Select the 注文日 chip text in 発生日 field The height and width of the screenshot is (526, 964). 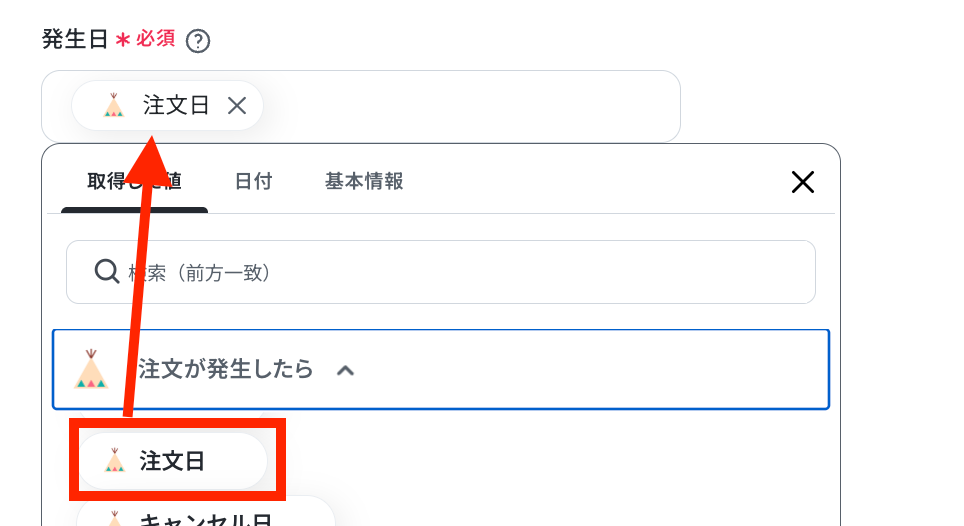coord(176,105)
